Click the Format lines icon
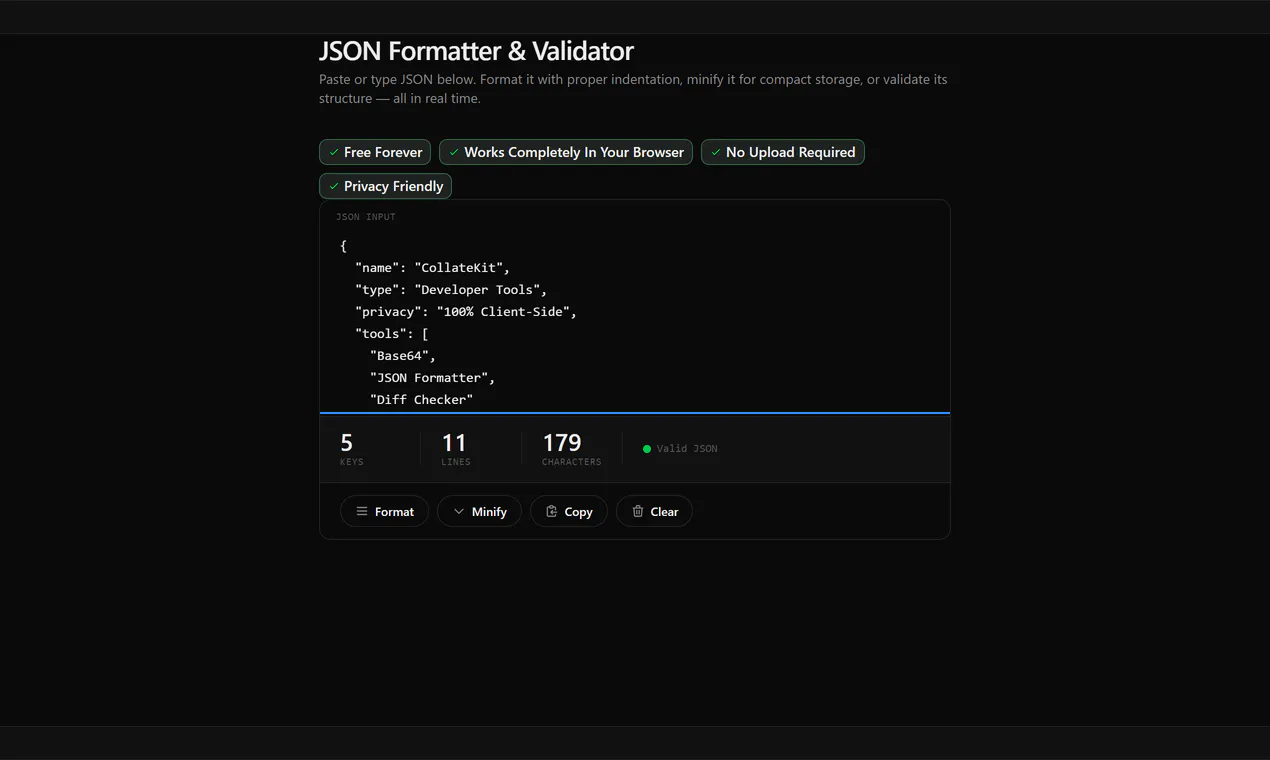The width and height of the screenshot is (1270, 760). tap(362, 511)
